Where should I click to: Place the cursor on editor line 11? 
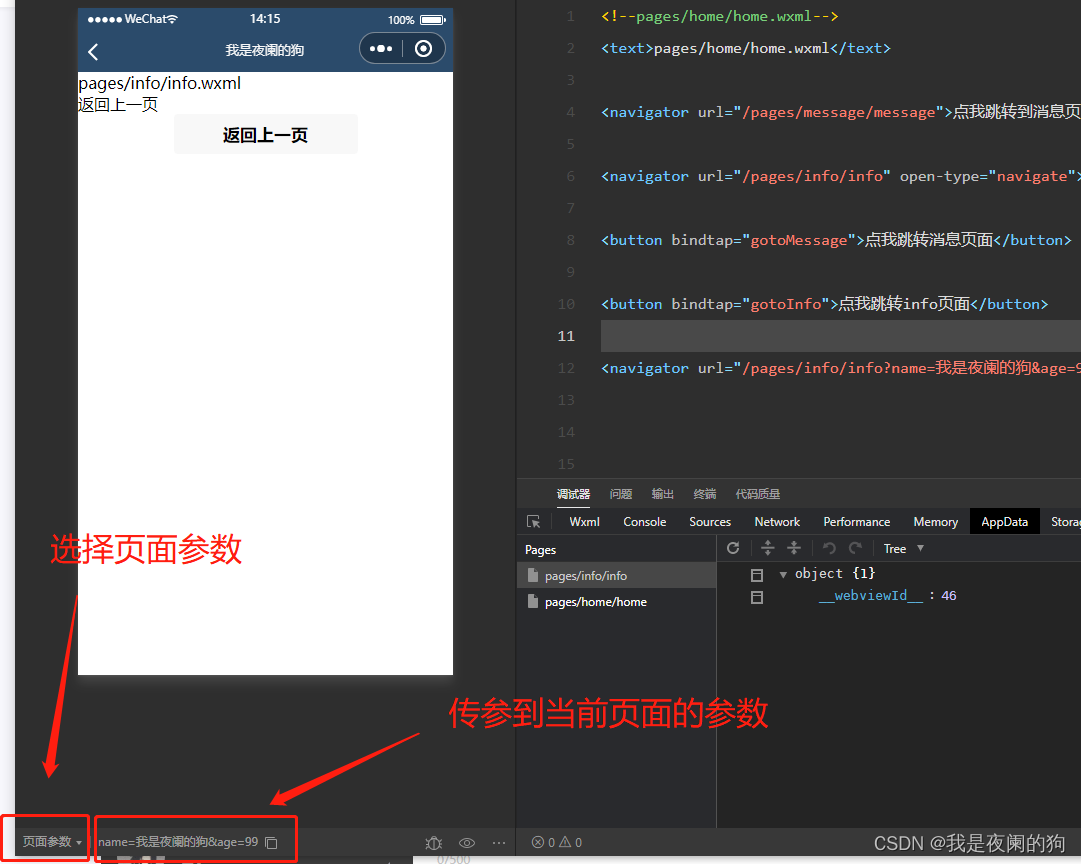[840, 336]
